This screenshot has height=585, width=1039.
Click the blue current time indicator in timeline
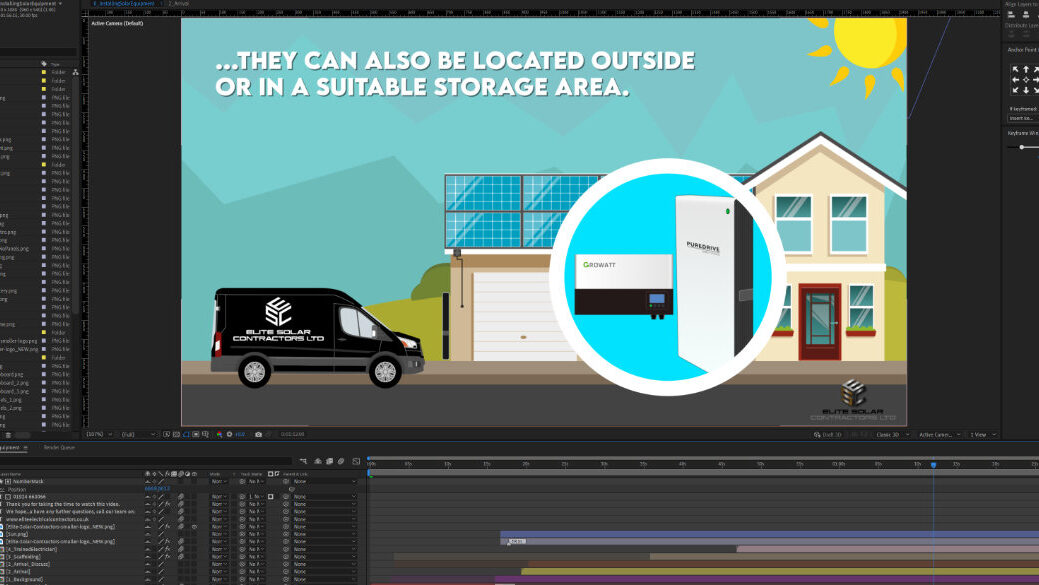click(933, 464)
